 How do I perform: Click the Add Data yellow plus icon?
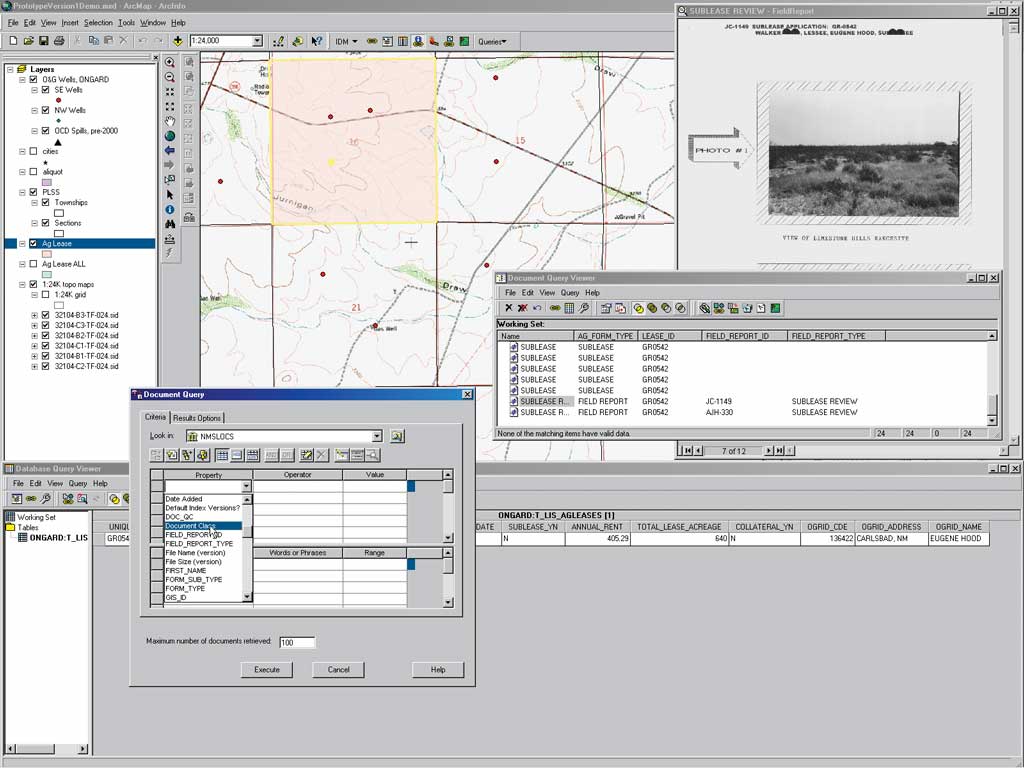click(x=178, y=41)
